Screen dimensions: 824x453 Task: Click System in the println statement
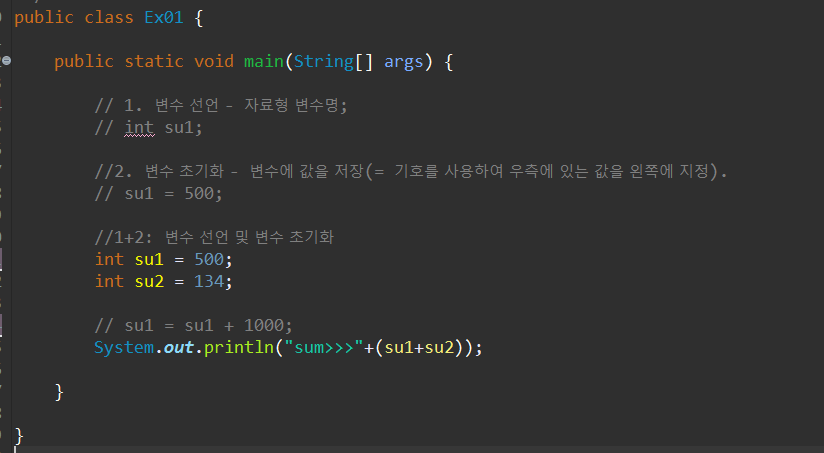124,347
